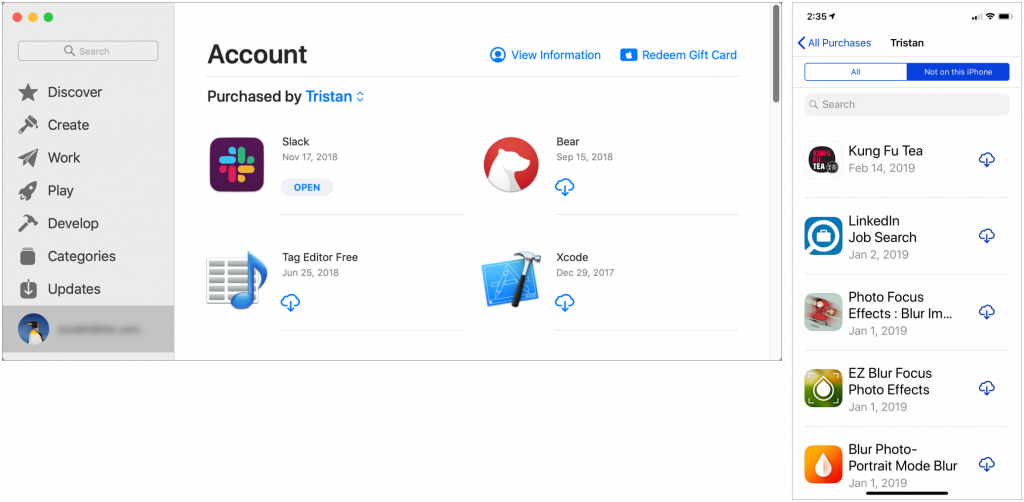Click Redeem Gift Card link
The width and height of the screenshot is (1024, 502).
click(679, 55)
